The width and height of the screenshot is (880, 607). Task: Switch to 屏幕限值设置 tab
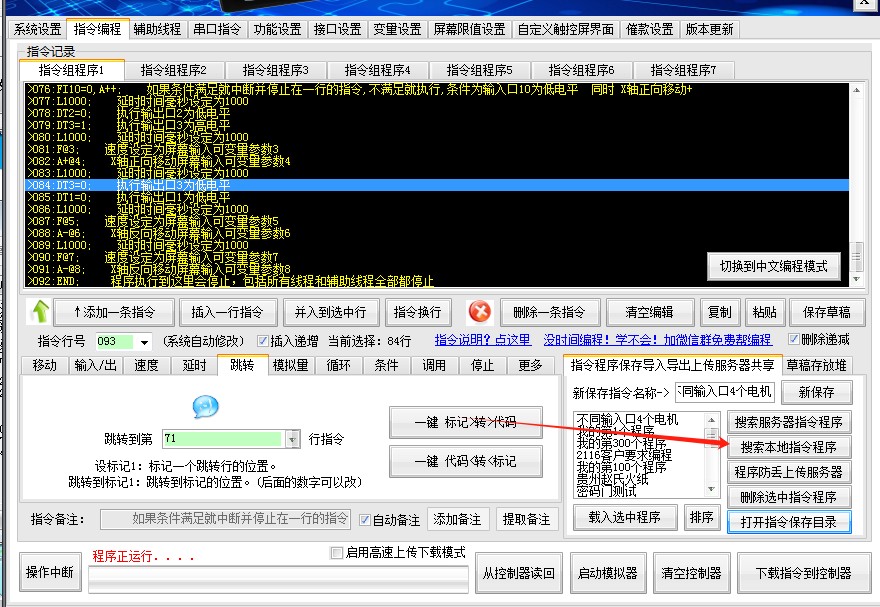pyautogui.click(x=469, y=29)
